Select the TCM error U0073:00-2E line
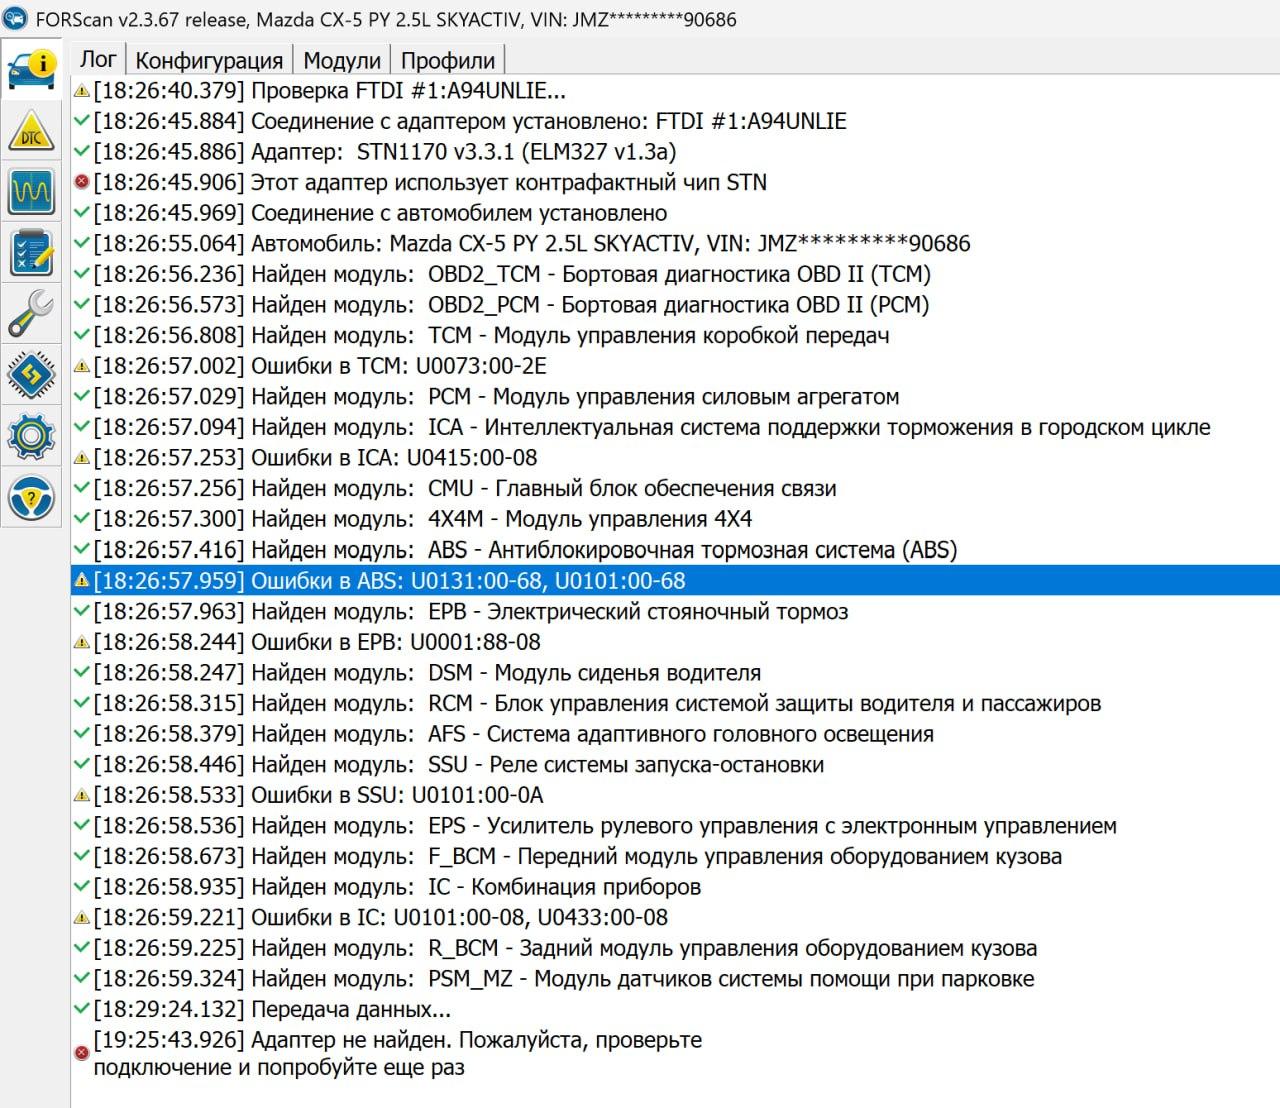 (x=320, y=366)
